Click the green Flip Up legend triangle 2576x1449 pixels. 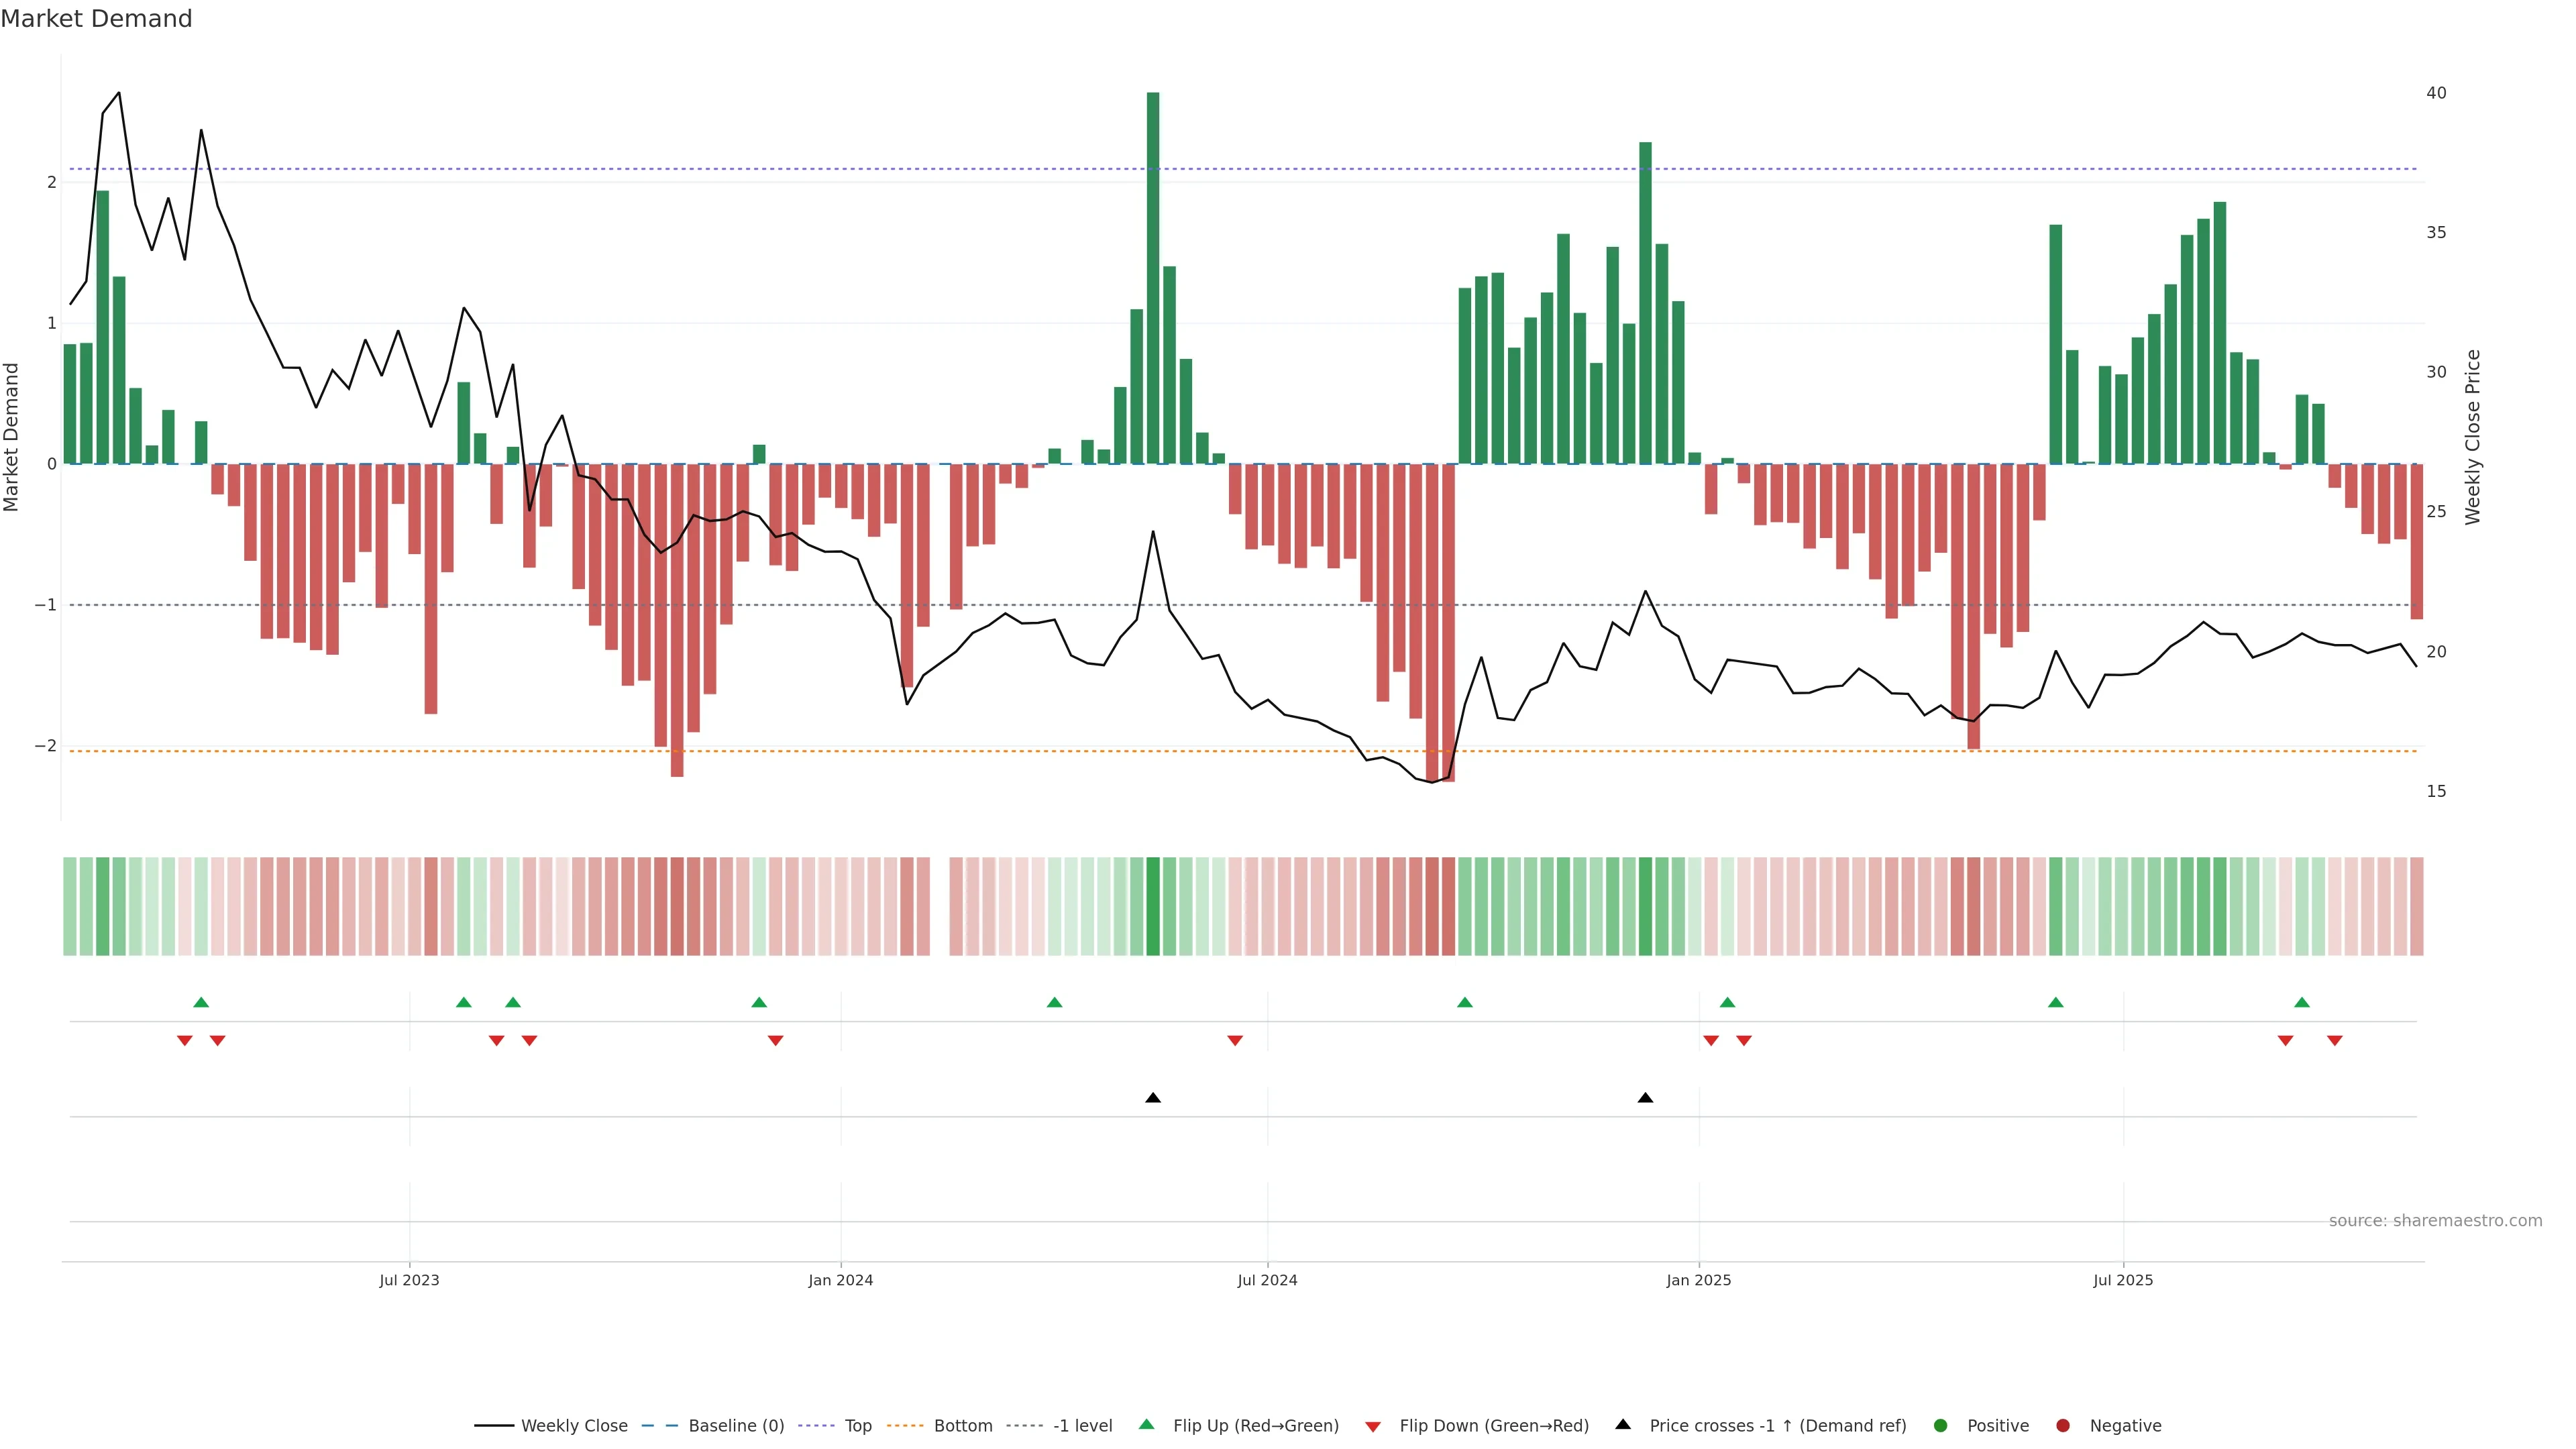click(1146, 1425)
